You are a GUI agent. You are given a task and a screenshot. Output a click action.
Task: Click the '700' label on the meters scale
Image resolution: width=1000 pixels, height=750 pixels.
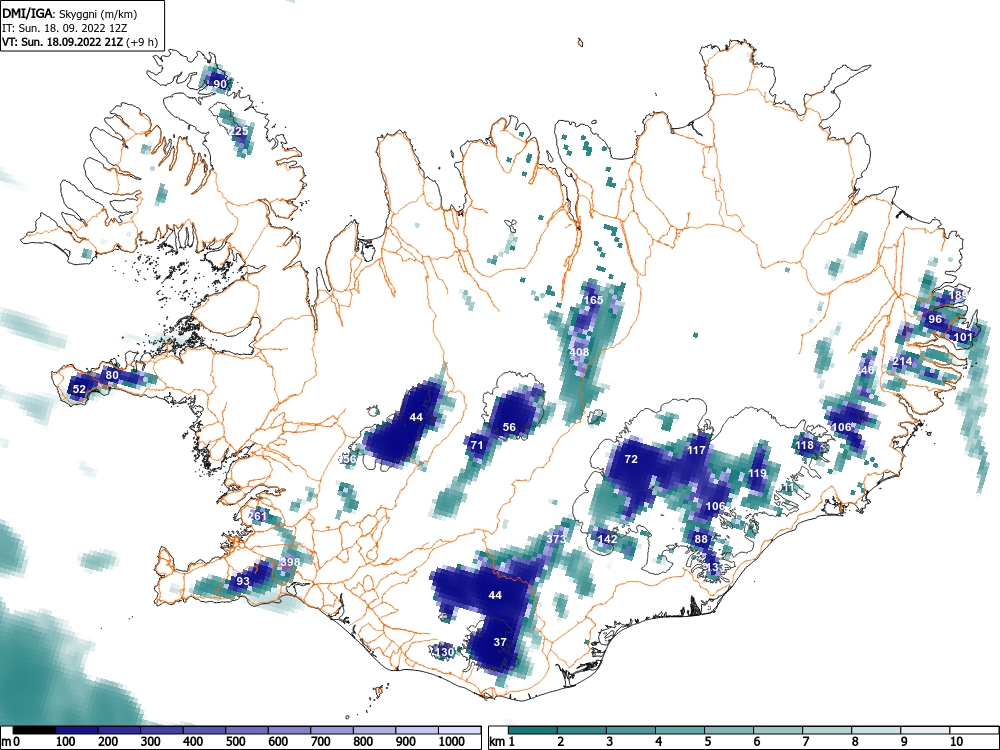tap(320, 742)
